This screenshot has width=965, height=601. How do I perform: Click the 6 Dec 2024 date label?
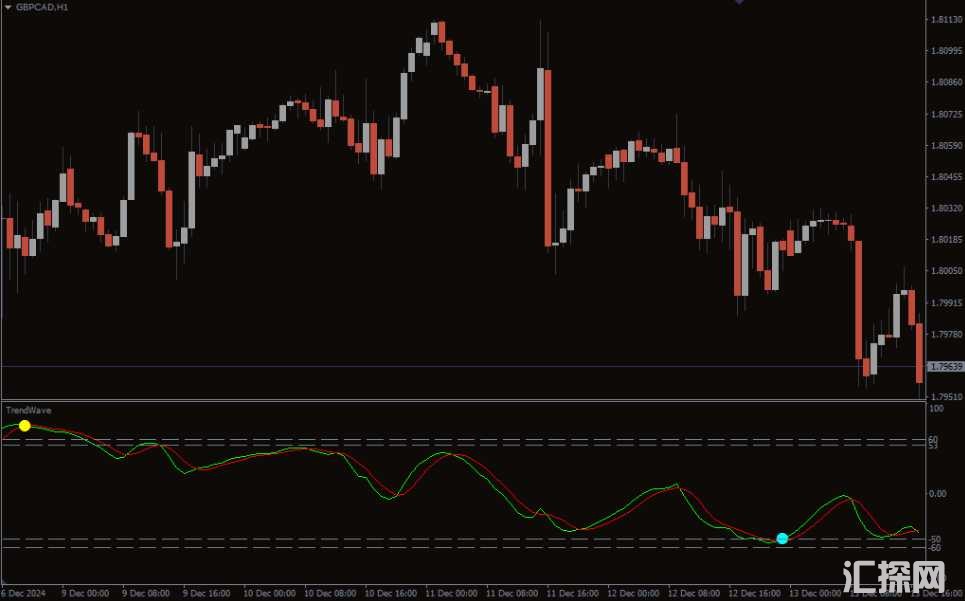24,593
